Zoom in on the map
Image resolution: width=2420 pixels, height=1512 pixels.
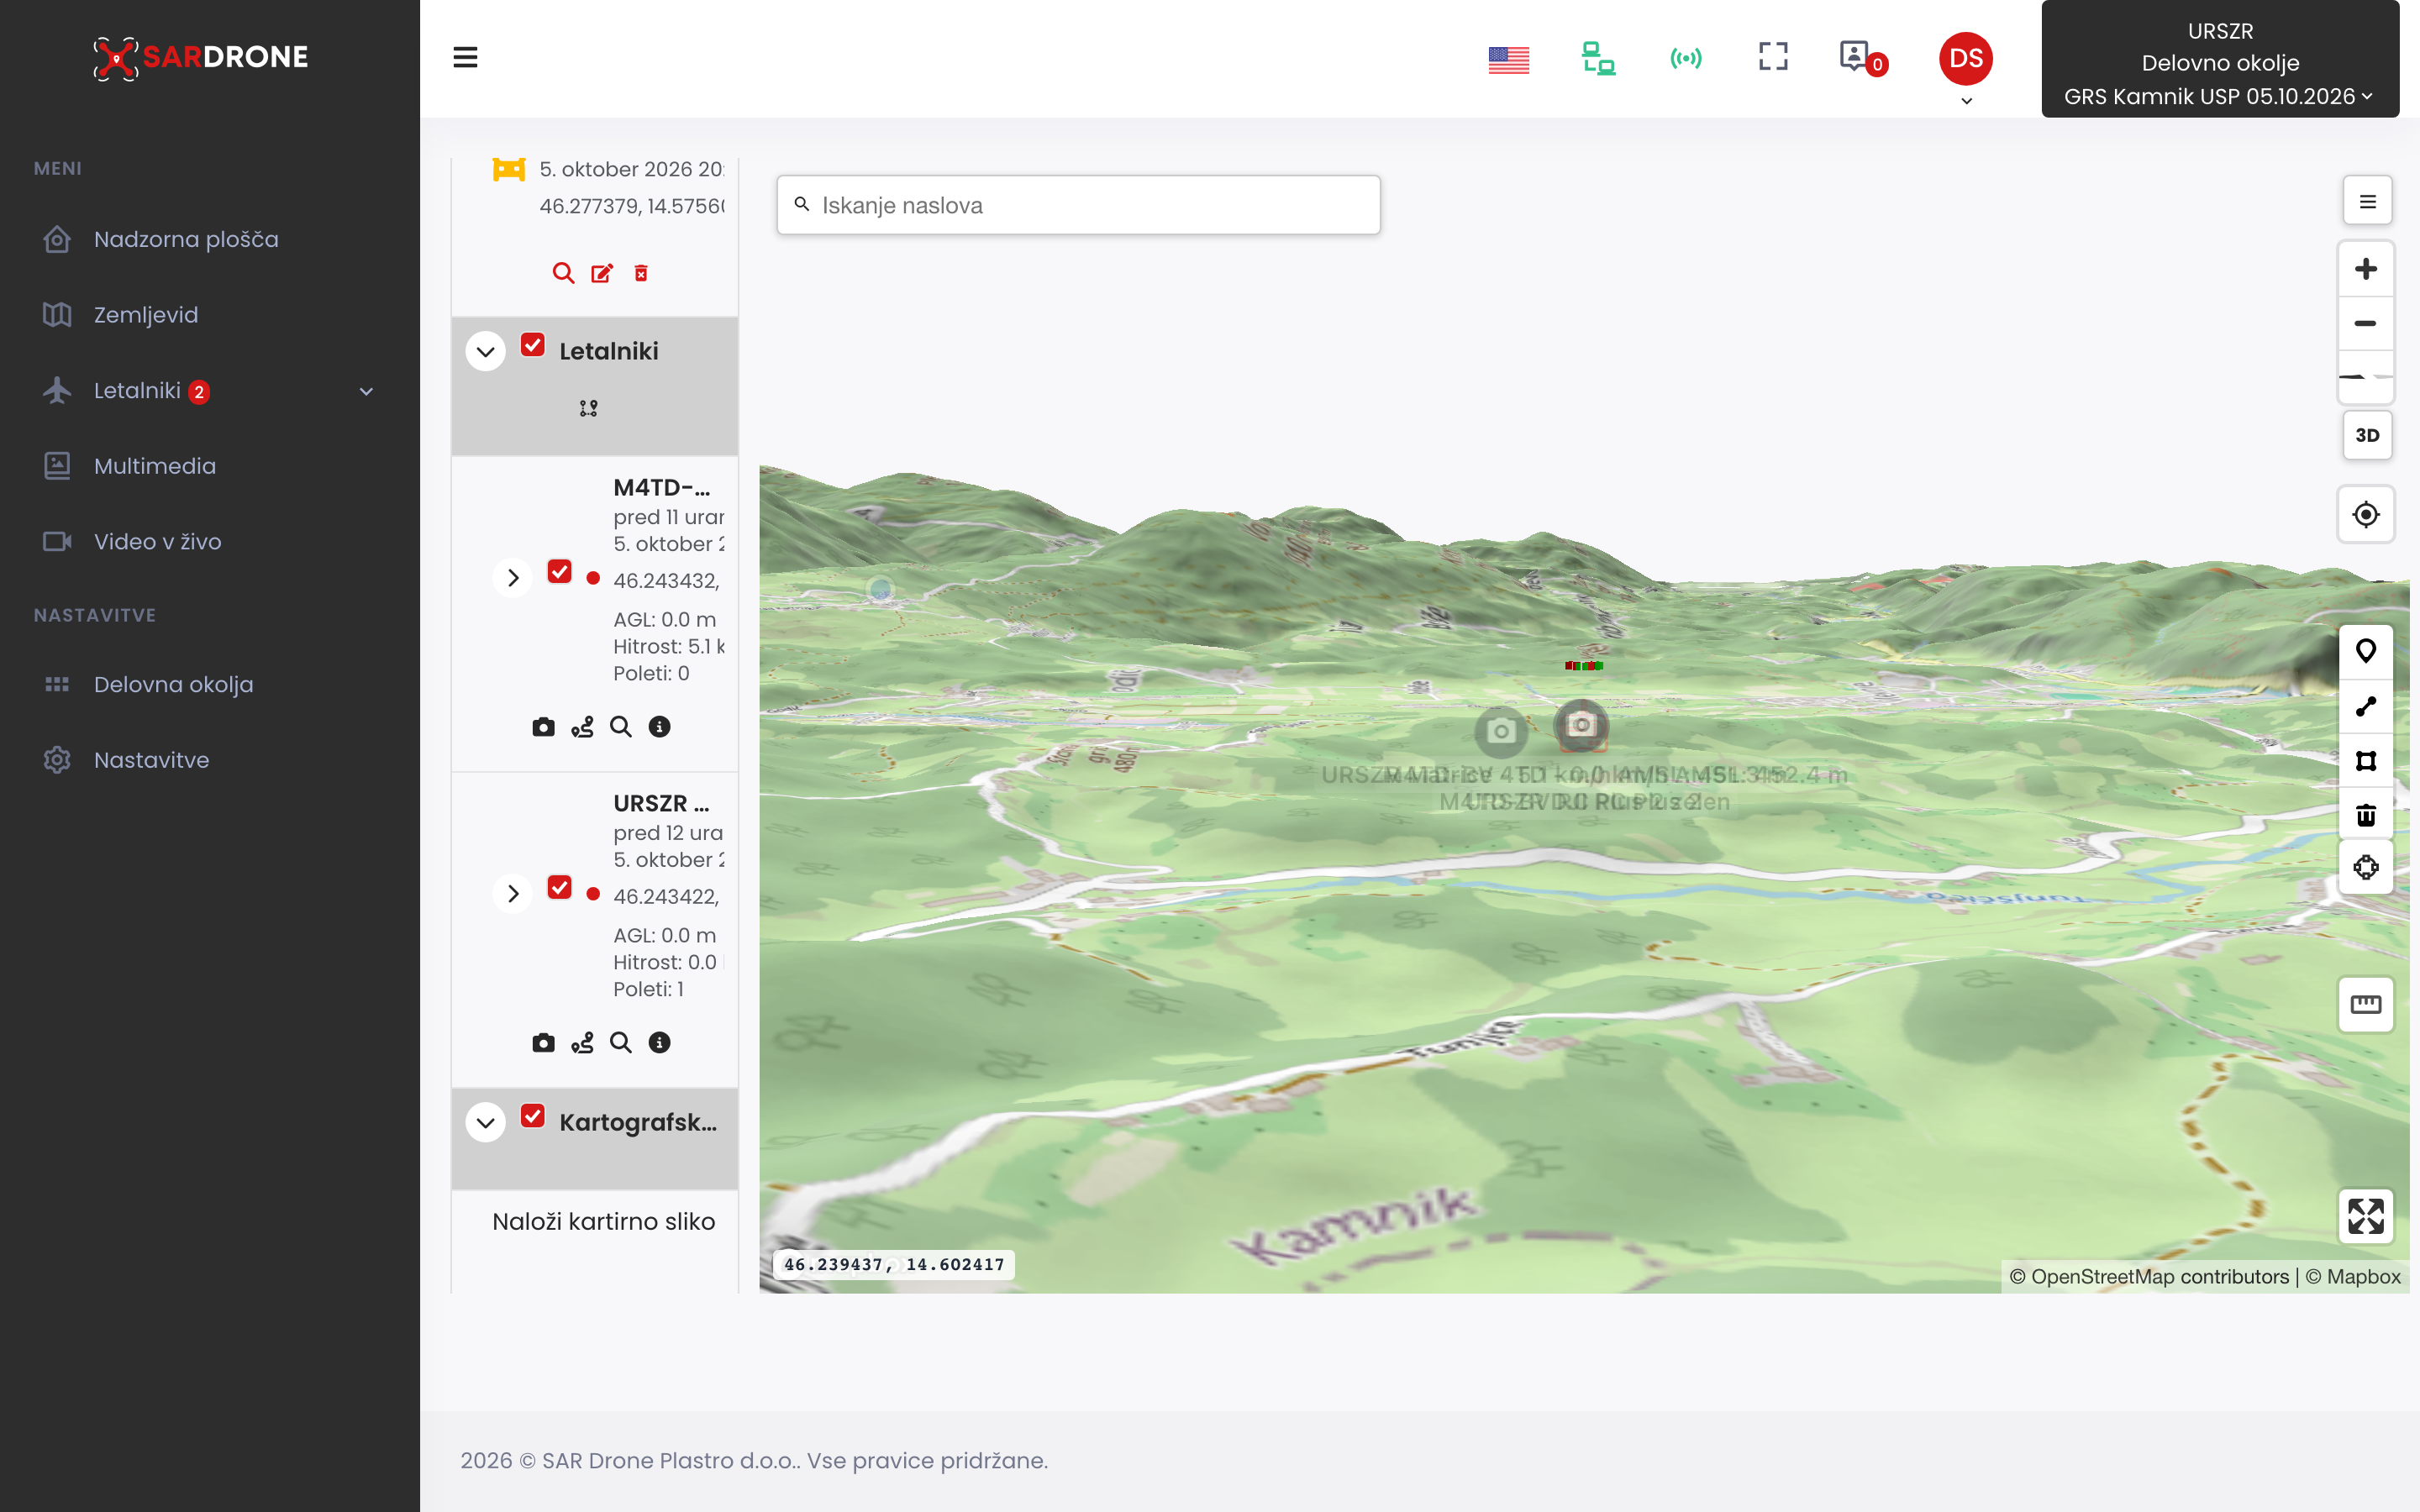(2365, 269)
